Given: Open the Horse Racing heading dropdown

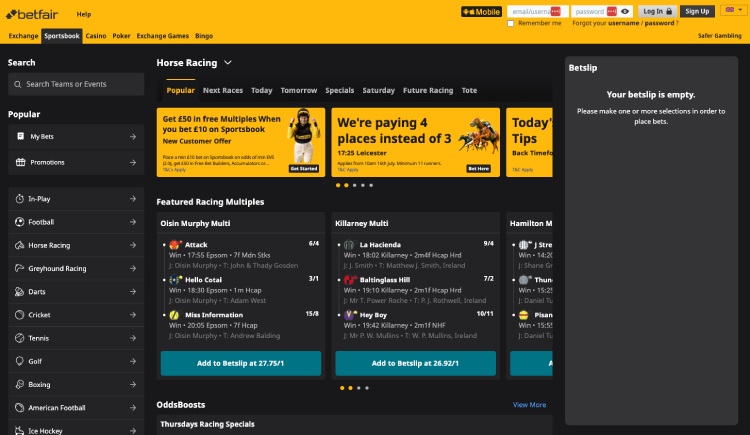Looking at the screenshot, I should click(228, 63).
